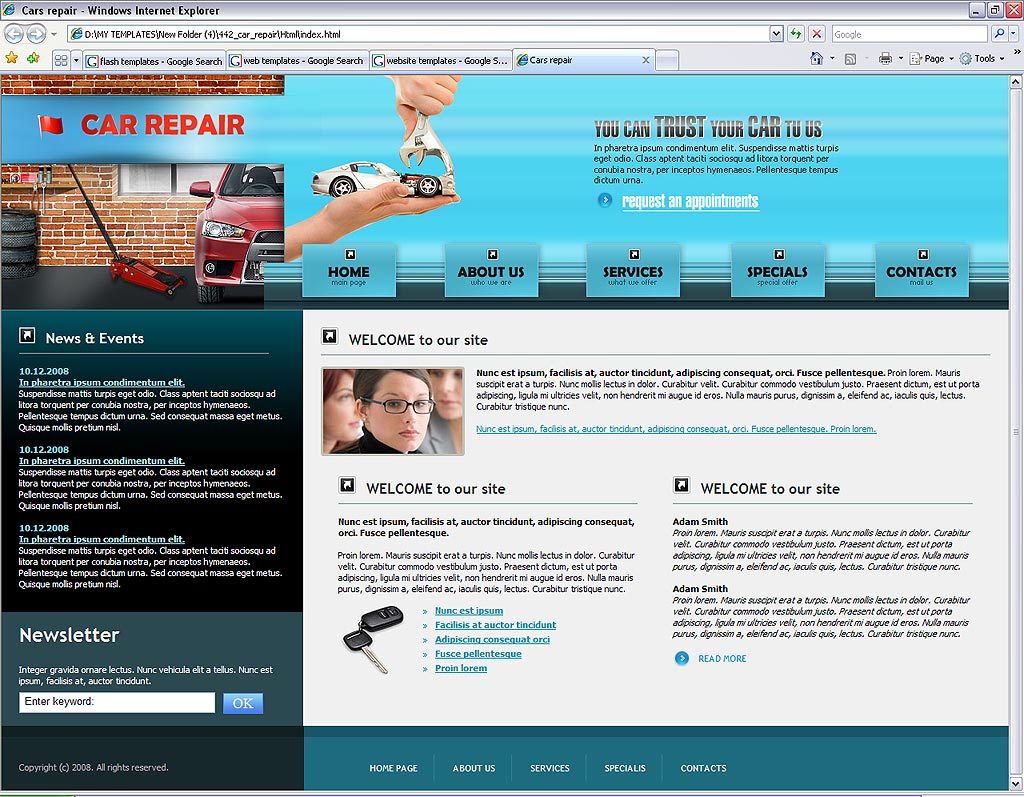Viewport: 1024px width, 797px height.
Task: Select the SERVICES navigation menu item
Action: click(632, 272)
